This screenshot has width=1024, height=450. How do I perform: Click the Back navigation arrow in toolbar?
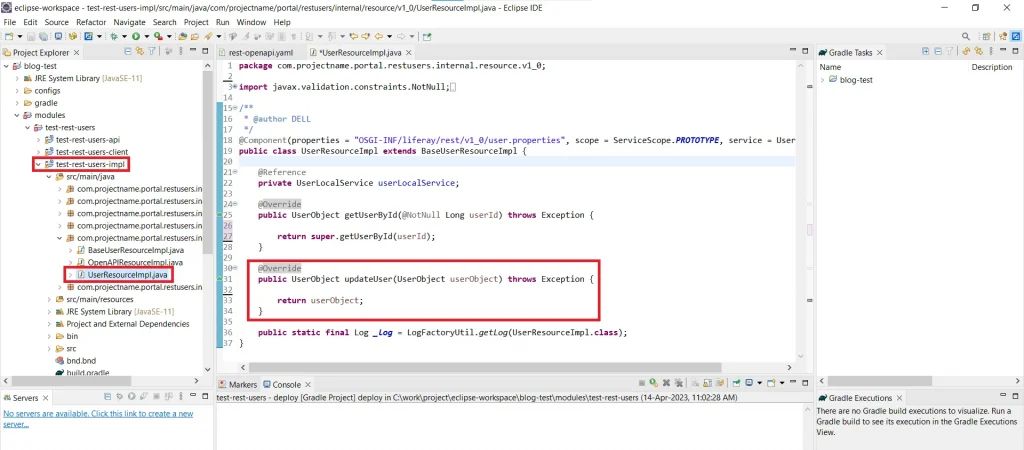point(378,37)
